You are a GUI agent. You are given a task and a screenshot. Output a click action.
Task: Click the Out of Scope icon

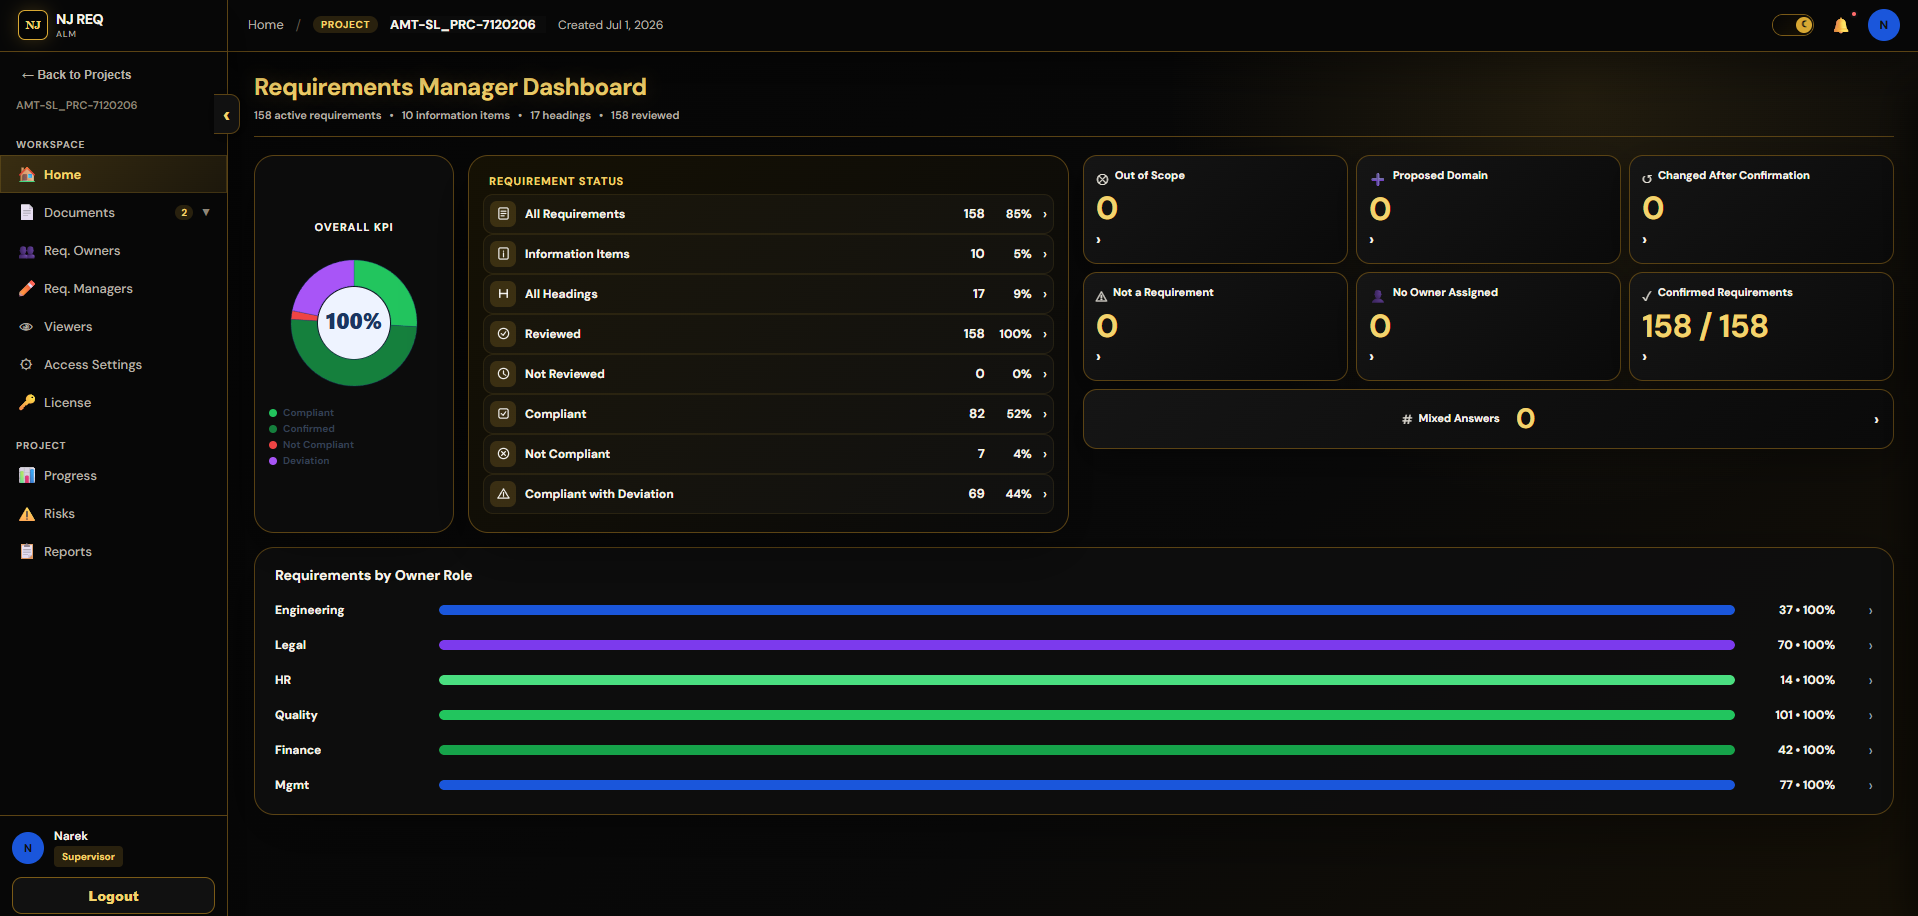1102,179
